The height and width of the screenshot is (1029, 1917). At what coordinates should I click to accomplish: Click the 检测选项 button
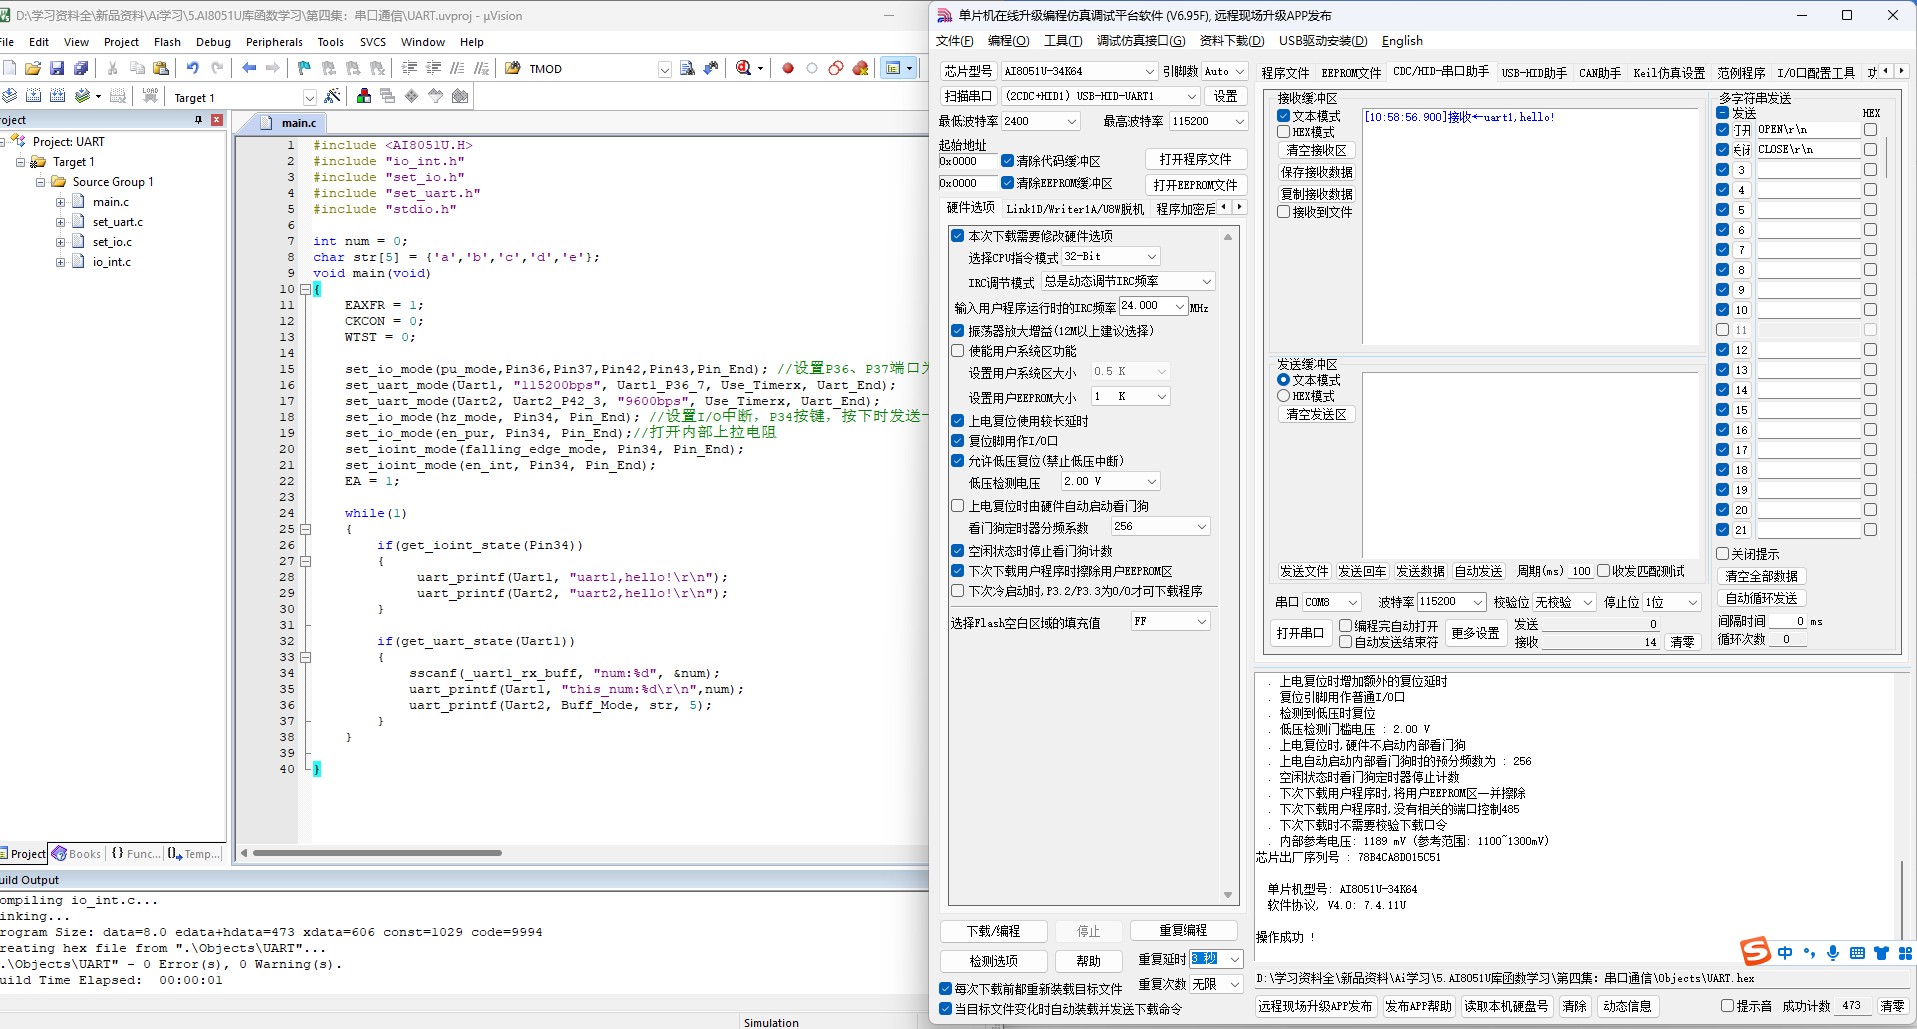click(x=993, y=961)
